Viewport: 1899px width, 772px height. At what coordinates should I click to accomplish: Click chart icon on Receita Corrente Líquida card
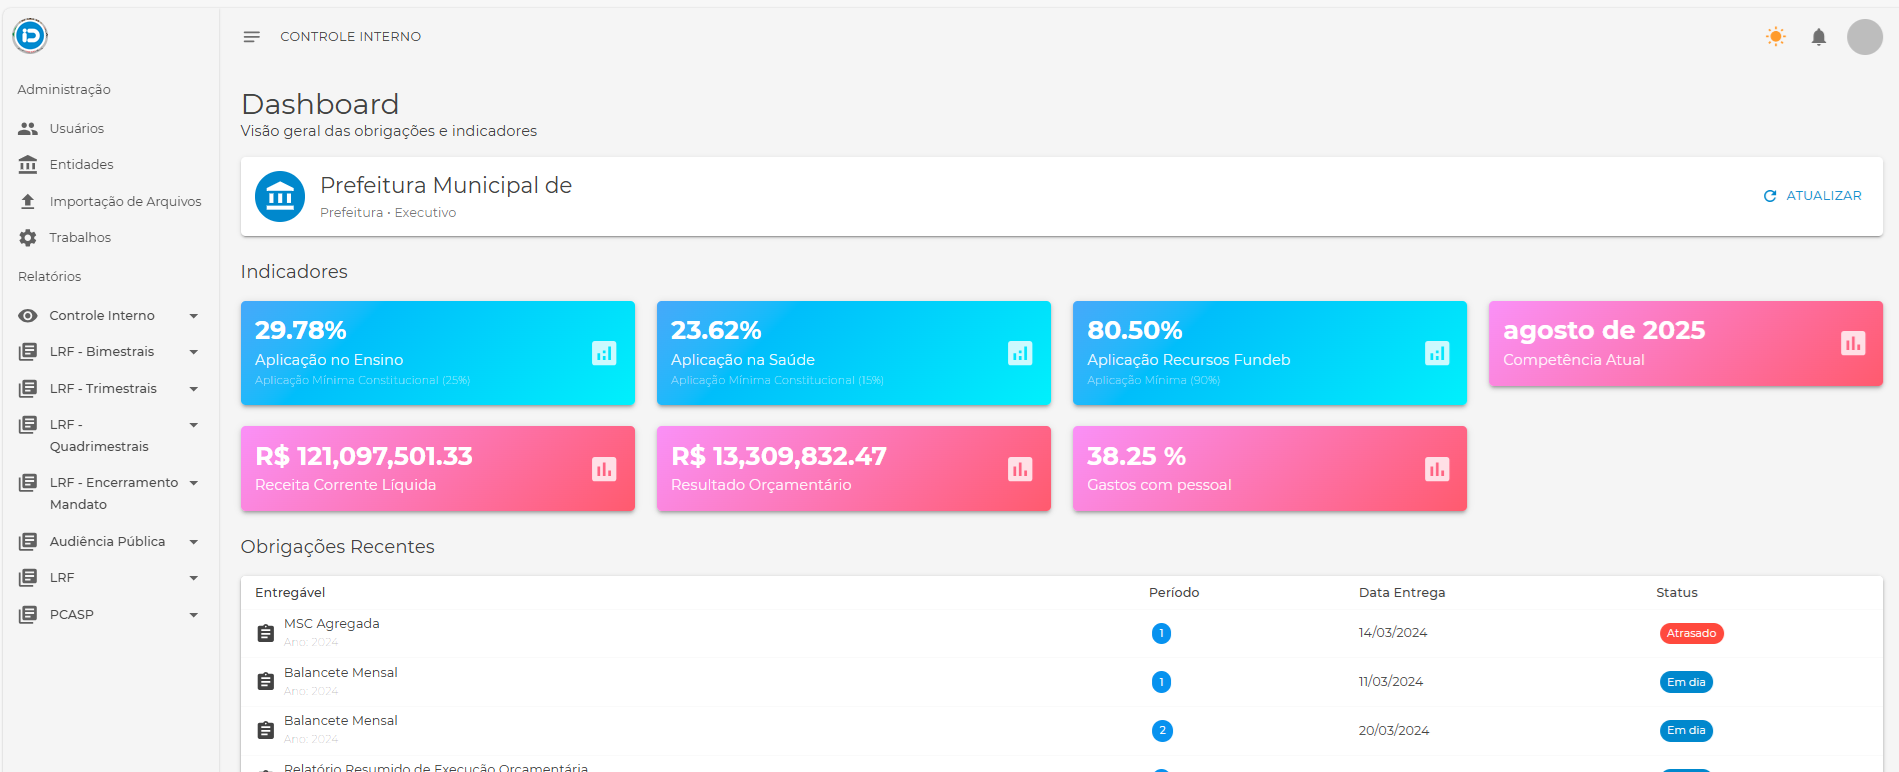point(604,469)
